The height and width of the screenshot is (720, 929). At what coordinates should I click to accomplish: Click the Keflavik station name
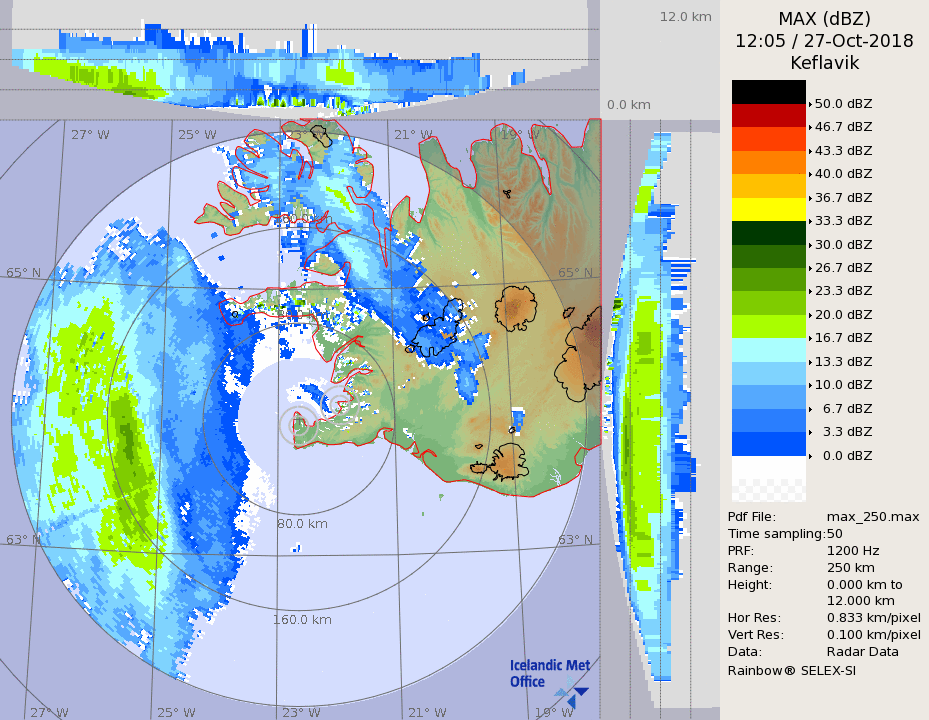coord(824,63)
